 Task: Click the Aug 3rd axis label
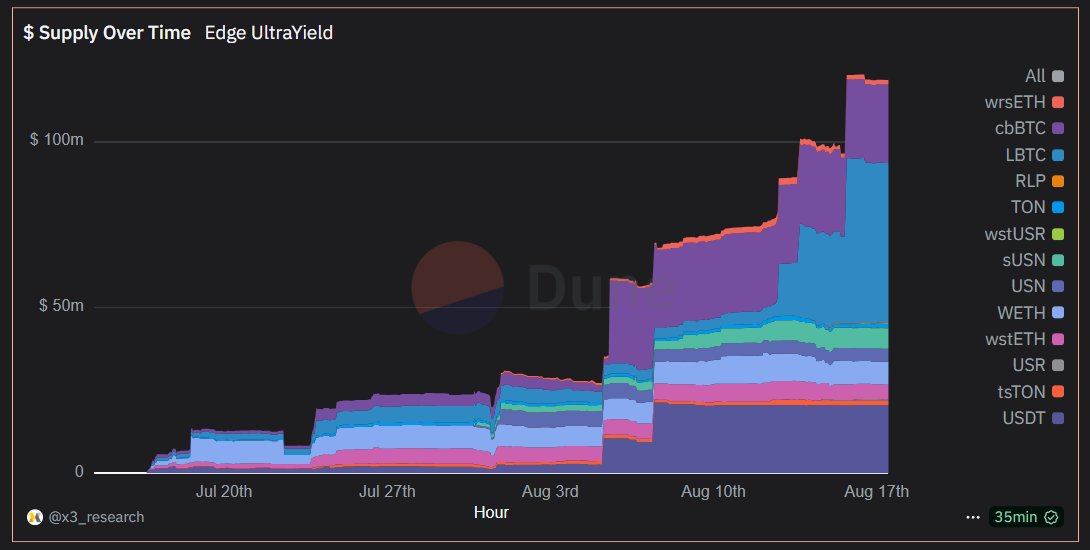point(550,492)
